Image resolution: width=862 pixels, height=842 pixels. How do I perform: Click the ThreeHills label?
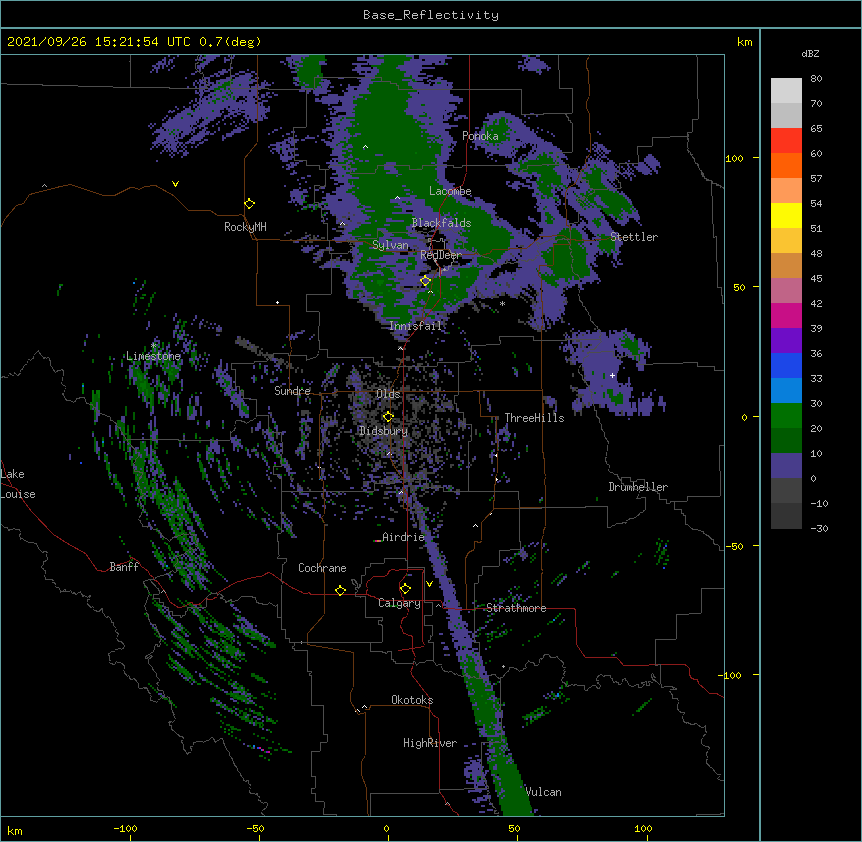pyautogui.click(x=534, y=418)
